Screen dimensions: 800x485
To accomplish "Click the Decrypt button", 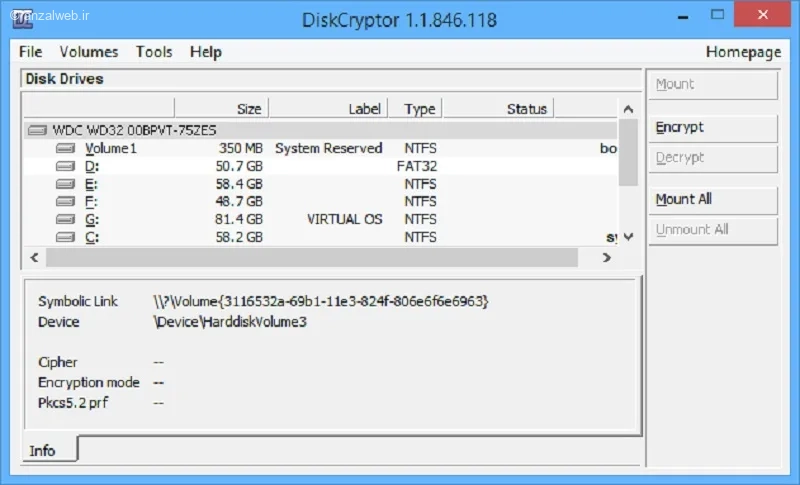I will coord(713,158).
